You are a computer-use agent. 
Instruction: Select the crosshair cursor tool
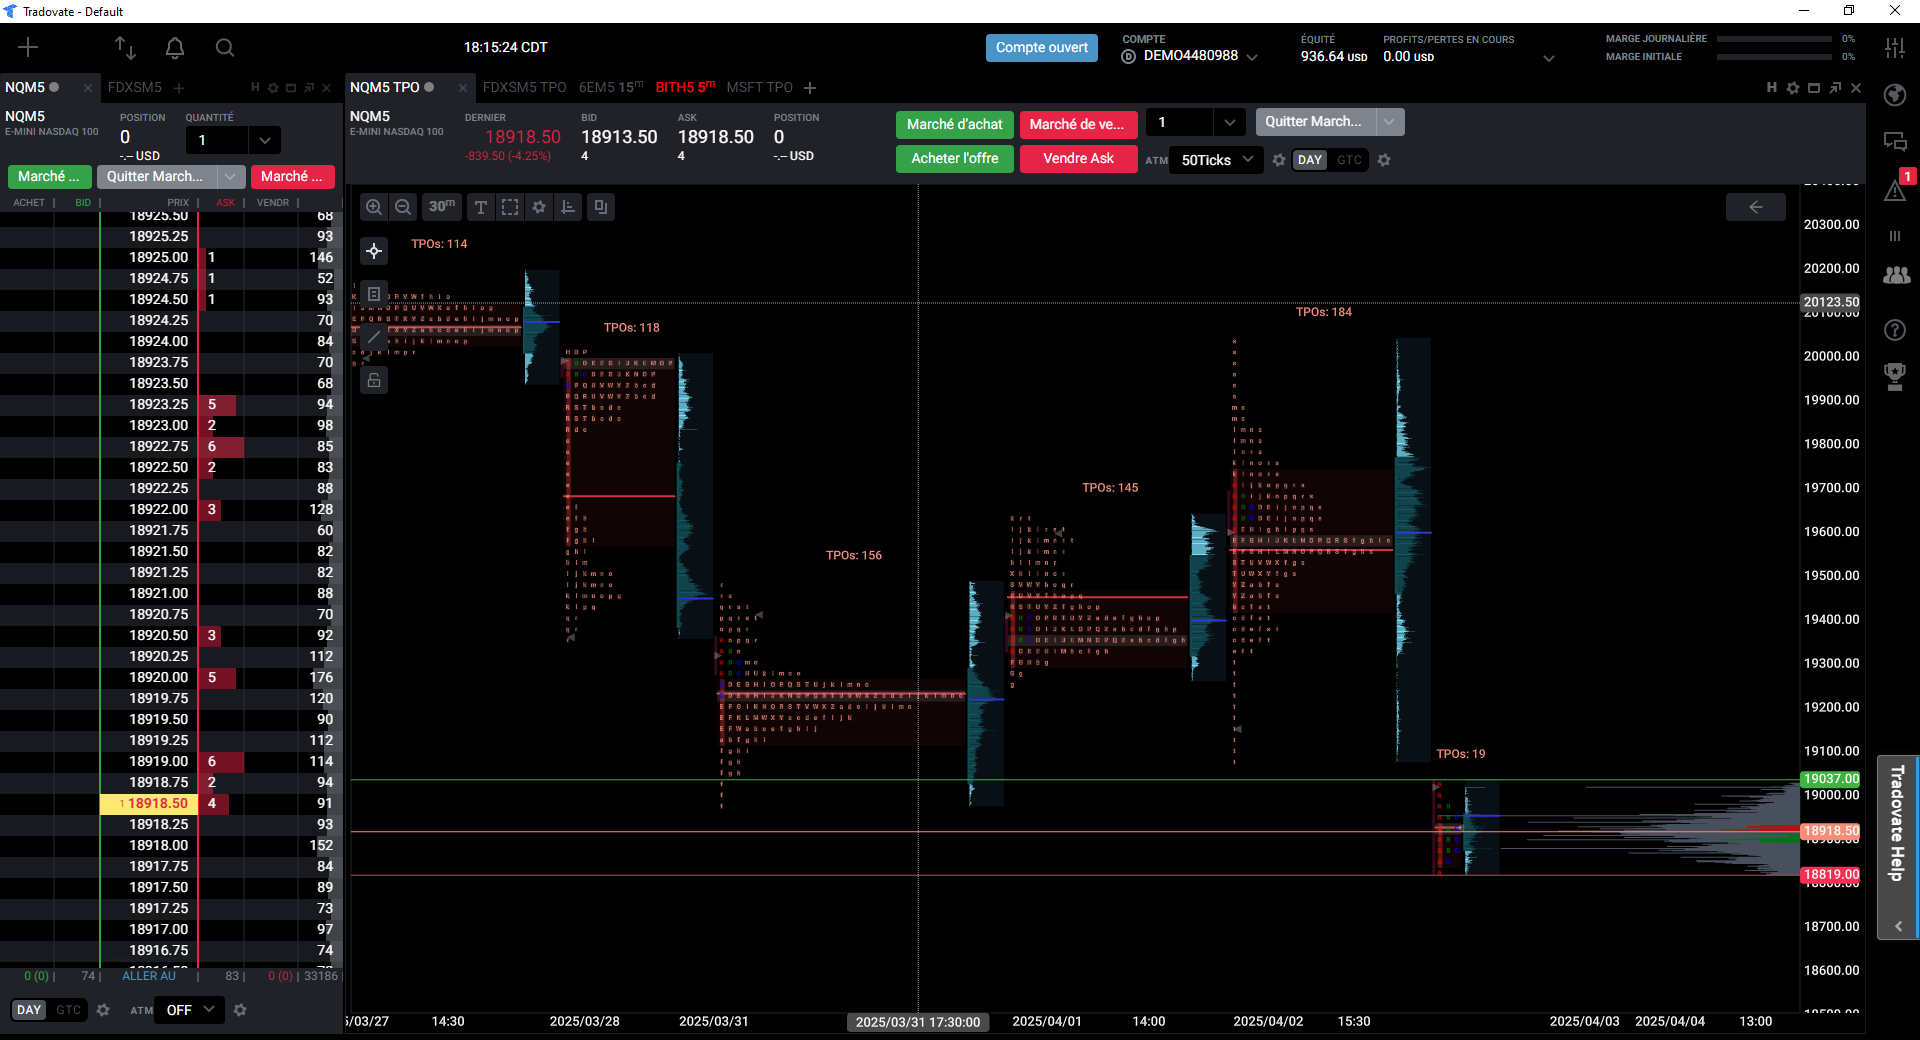click(374, 250)
